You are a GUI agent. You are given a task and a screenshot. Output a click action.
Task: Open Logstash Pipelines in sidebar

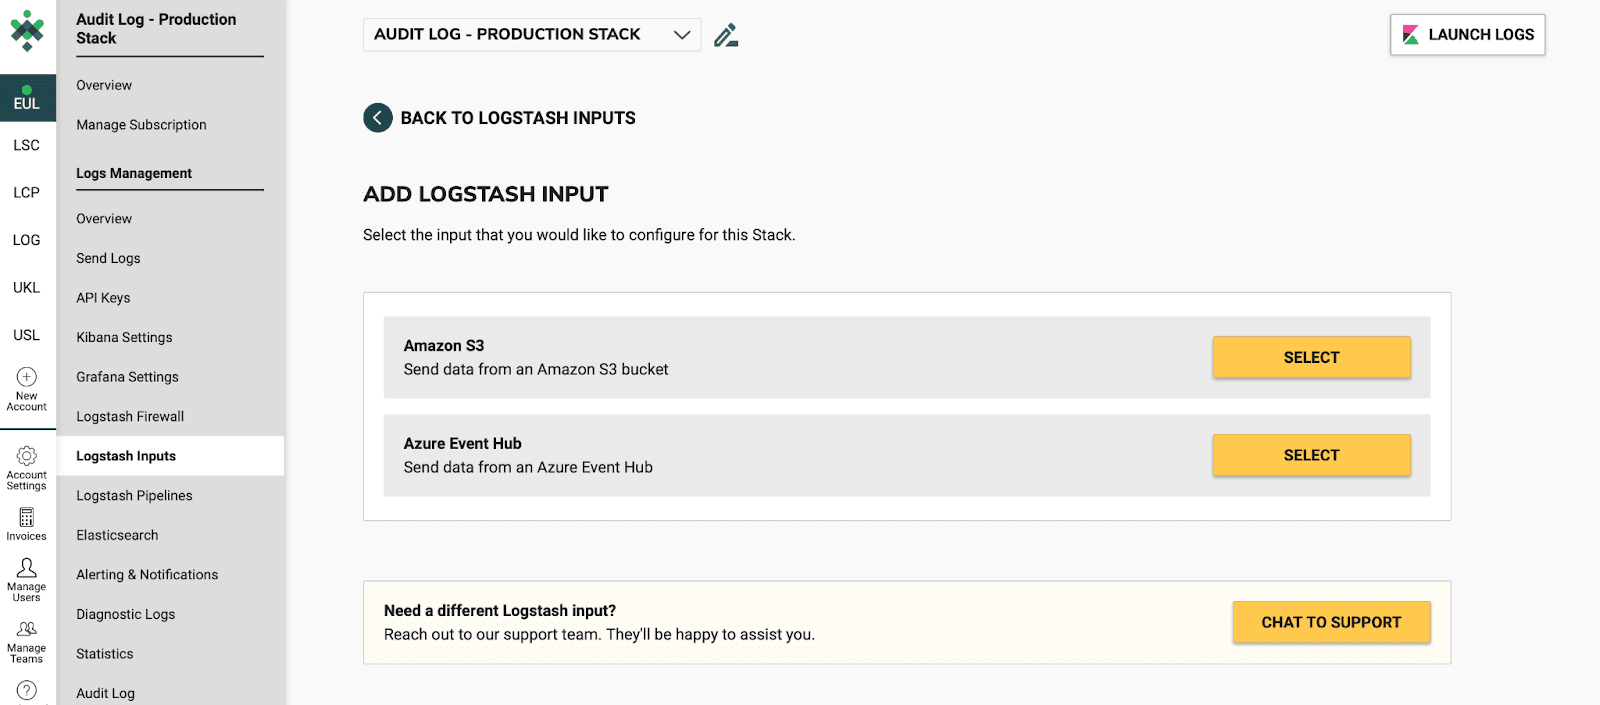tap(134, 496)
